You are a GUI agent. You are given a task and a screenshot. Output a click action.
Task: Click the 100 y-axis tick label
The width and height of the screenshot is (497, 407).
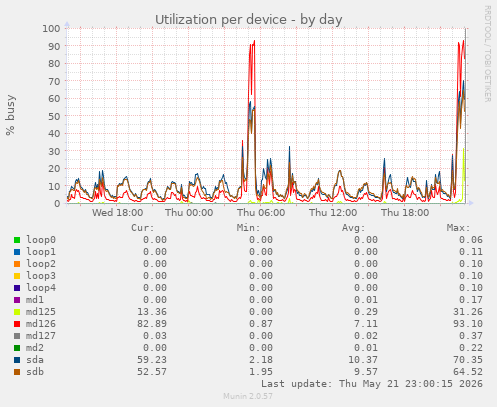pyautogui.click(x=51, y=28)
